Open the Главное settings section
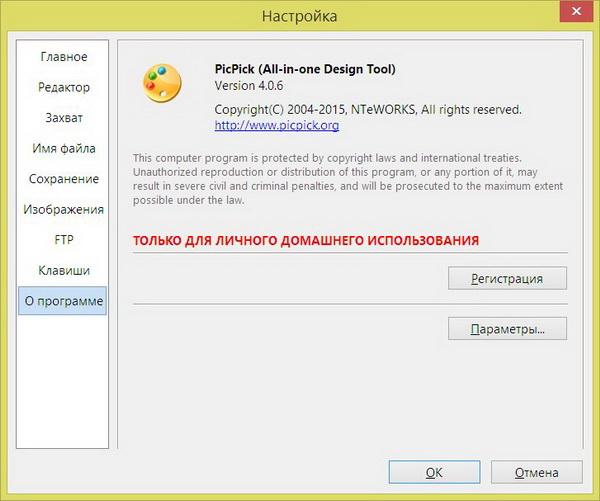Screen dimensions: 600x501 [x=64, y=57]
